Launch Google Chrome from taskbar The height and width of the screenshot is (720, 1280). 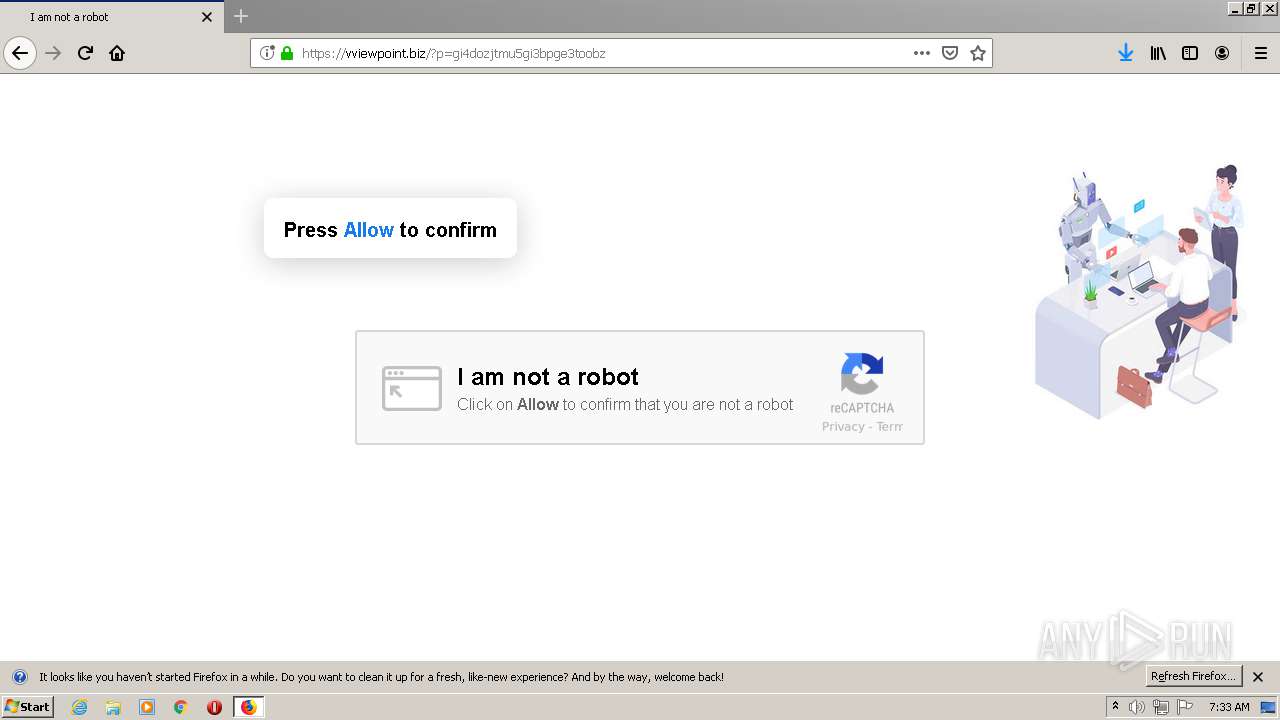(181, 707)
